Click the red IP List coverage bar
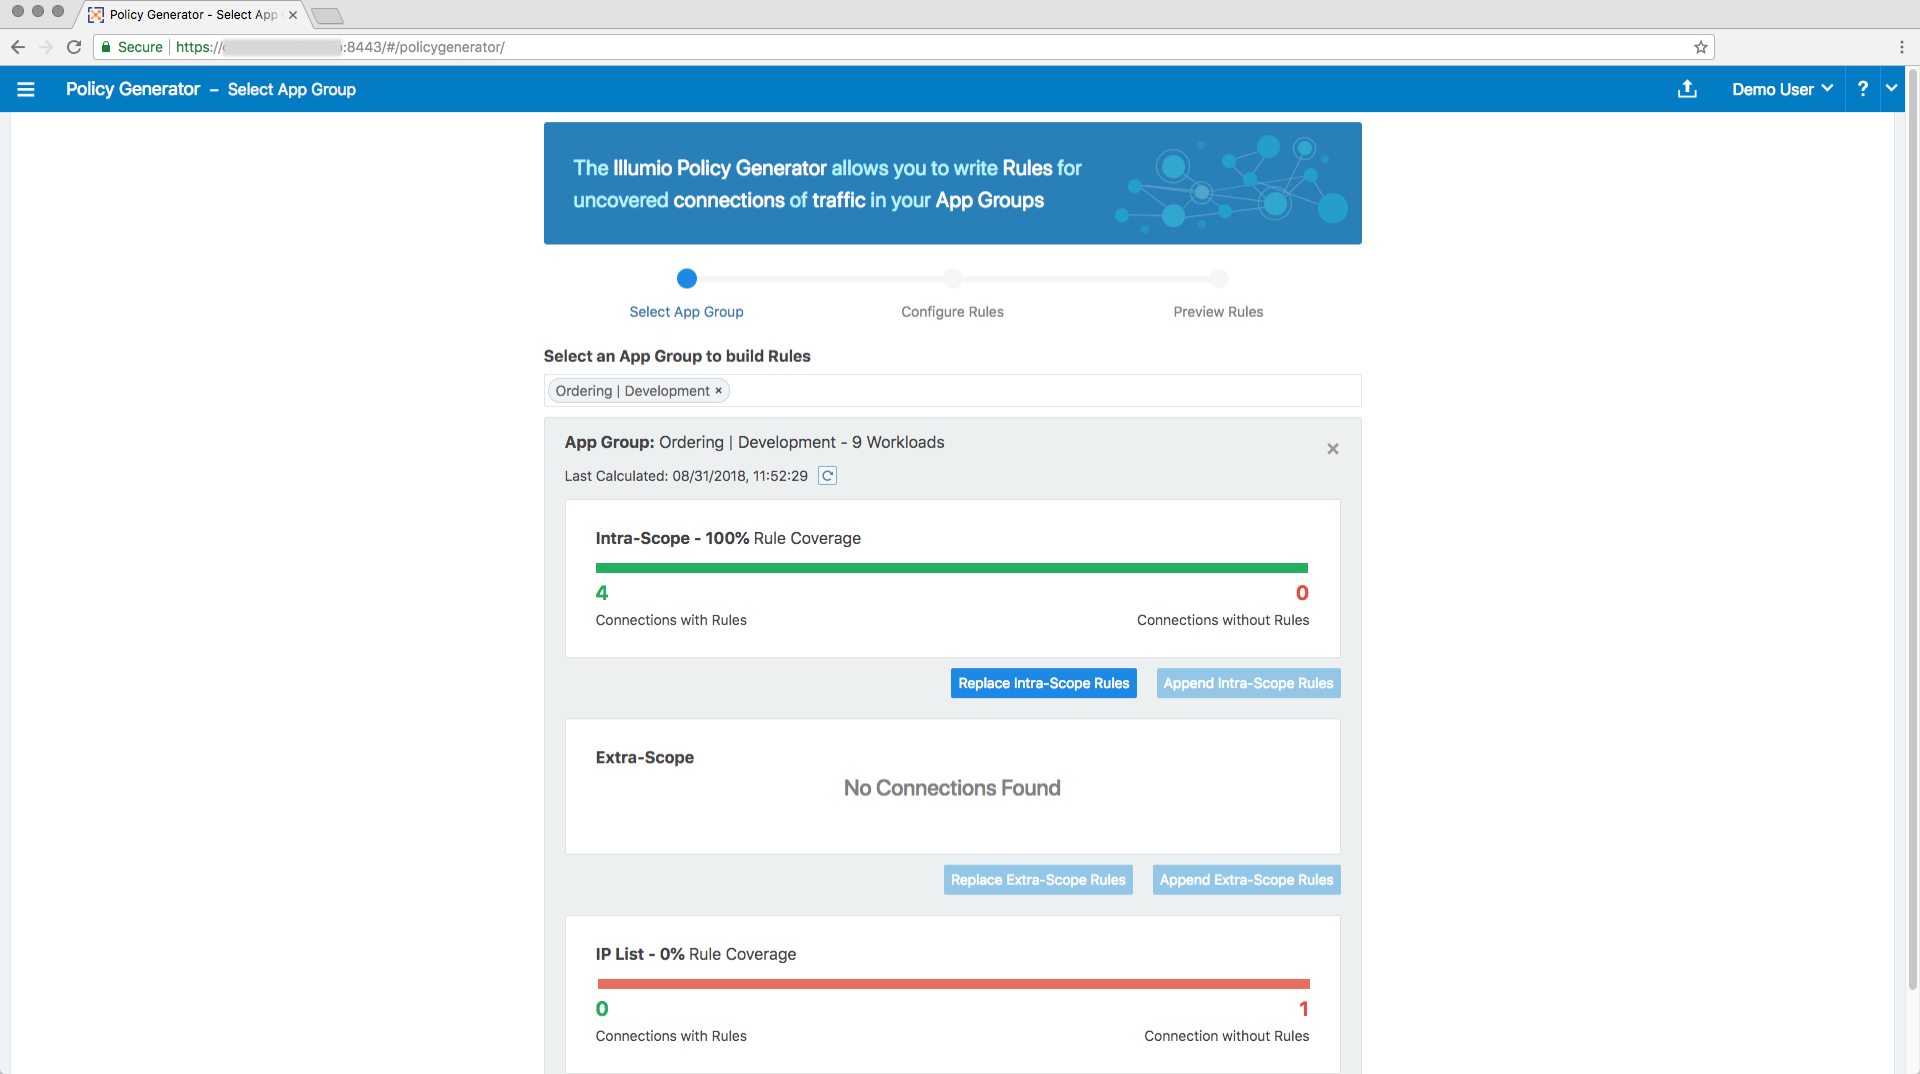The height and width of the screenshot is (1074, 1920). pyautogui.click(x=953, y=984)
